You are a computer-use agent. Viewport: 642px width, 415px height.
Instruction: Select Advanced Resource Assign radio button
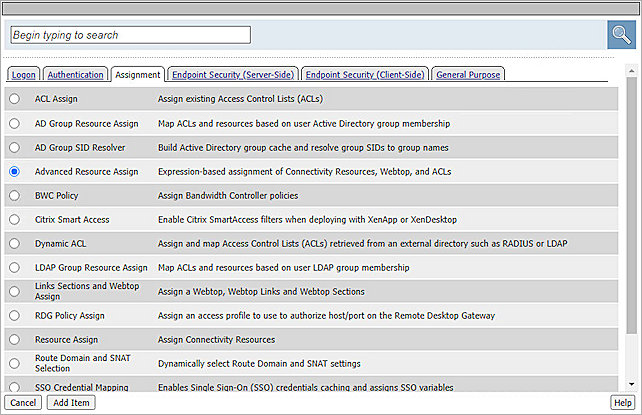pyautogui.click(x=14, y=171)
